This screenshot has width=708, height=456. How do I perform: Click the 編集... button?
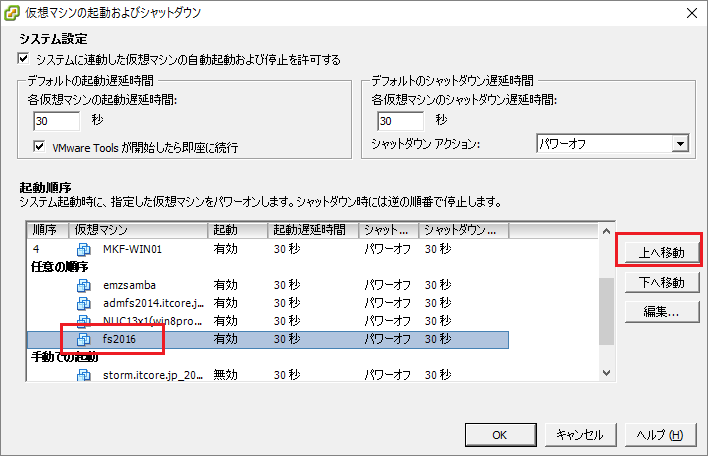click(662, 312)
